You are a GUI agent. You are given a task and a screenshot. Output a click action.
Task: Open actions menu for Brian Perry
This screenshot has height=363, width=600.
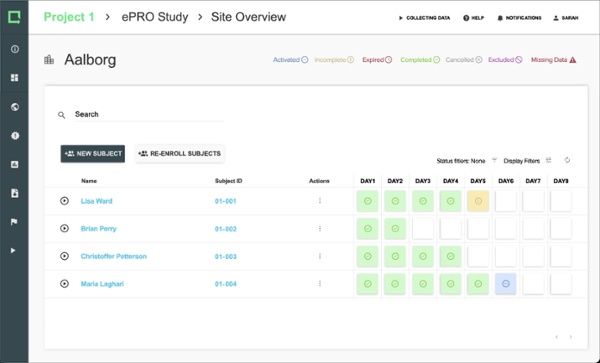(320, 228)
